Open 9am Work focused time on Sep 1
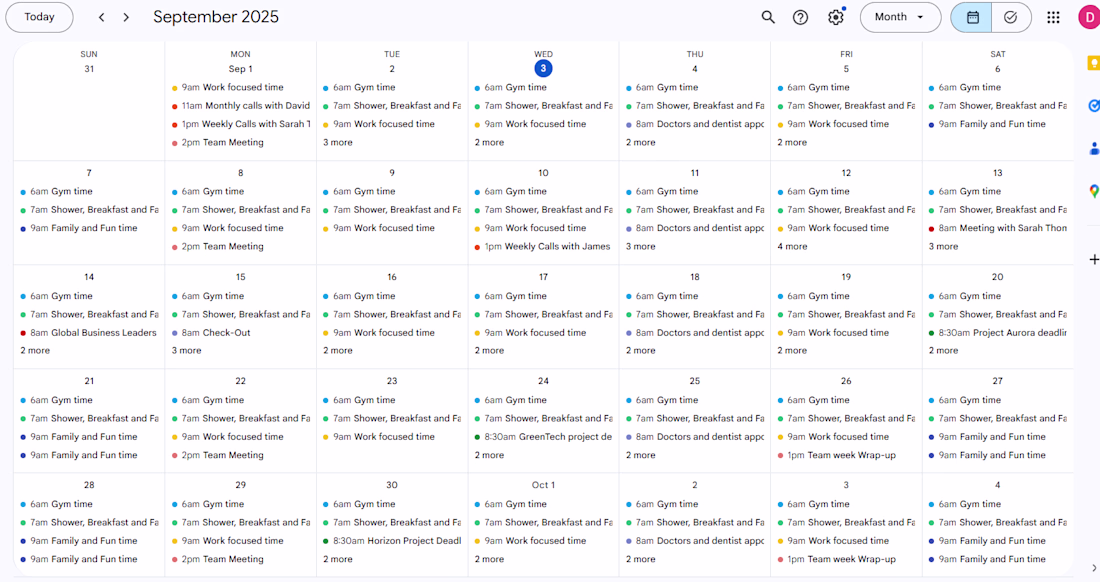The image size is (1100, 582). [x=241, y=88]
